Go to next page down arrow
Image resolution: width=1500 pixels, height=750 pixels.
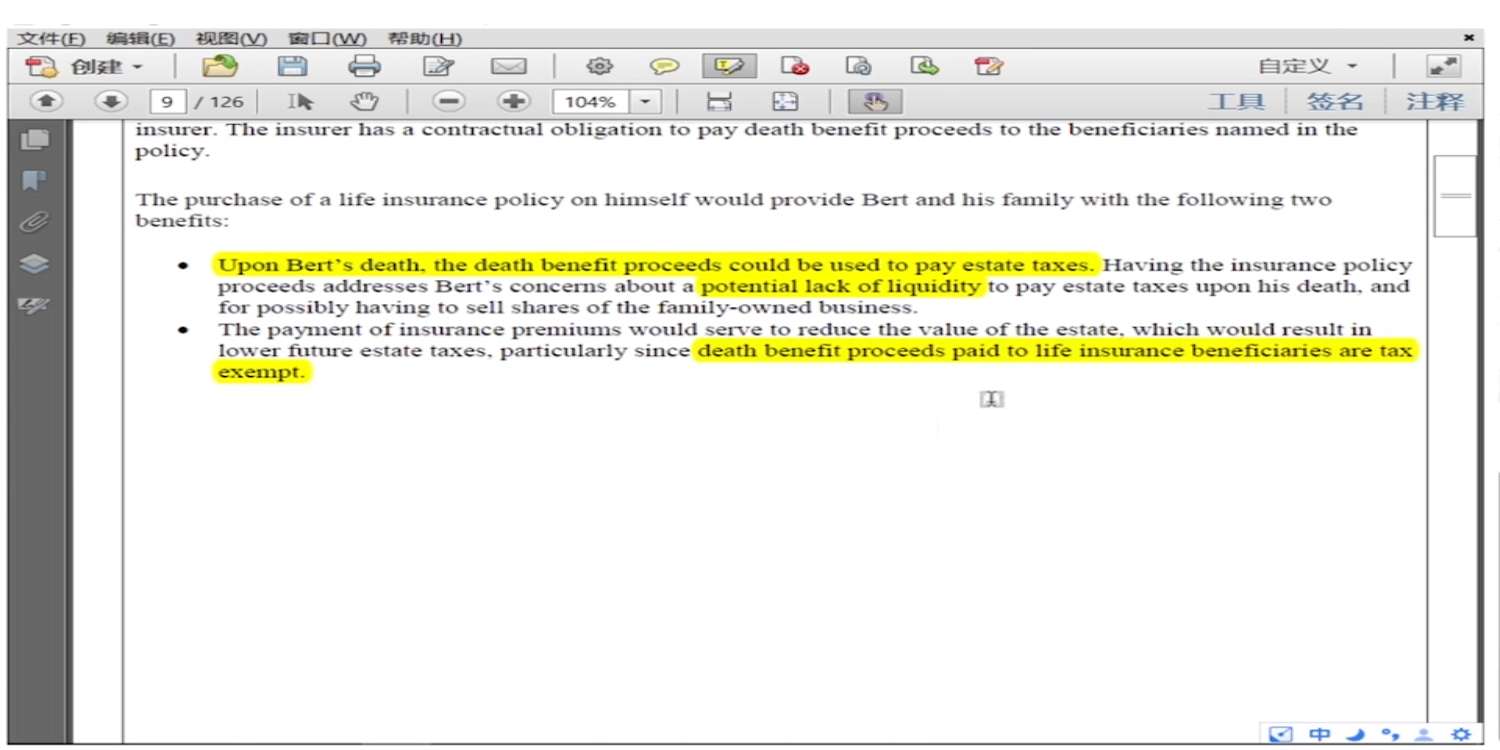coord(111,101)
